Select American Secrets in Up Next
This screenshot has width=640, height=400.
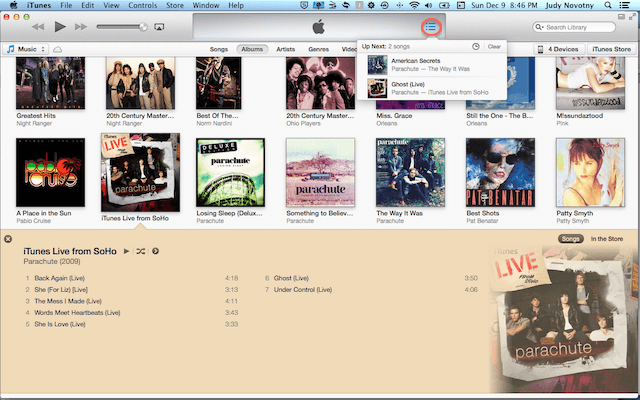432,64
